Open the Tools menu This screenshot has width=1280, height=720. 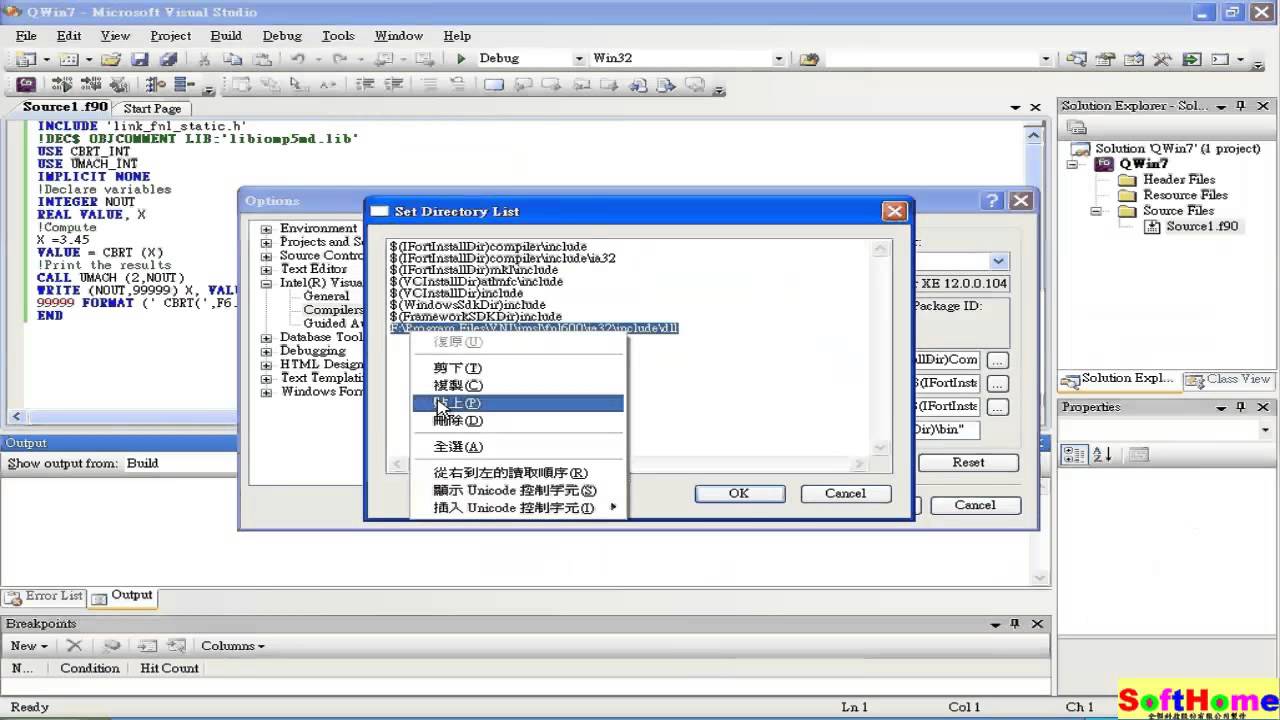point(338,35)
